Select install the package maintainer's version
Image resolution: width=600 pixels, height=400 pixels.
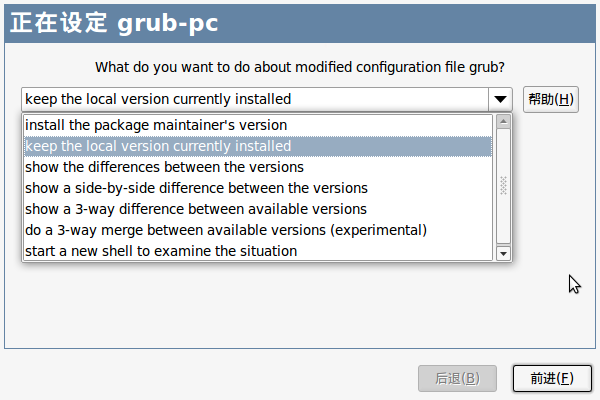point(258,125)
